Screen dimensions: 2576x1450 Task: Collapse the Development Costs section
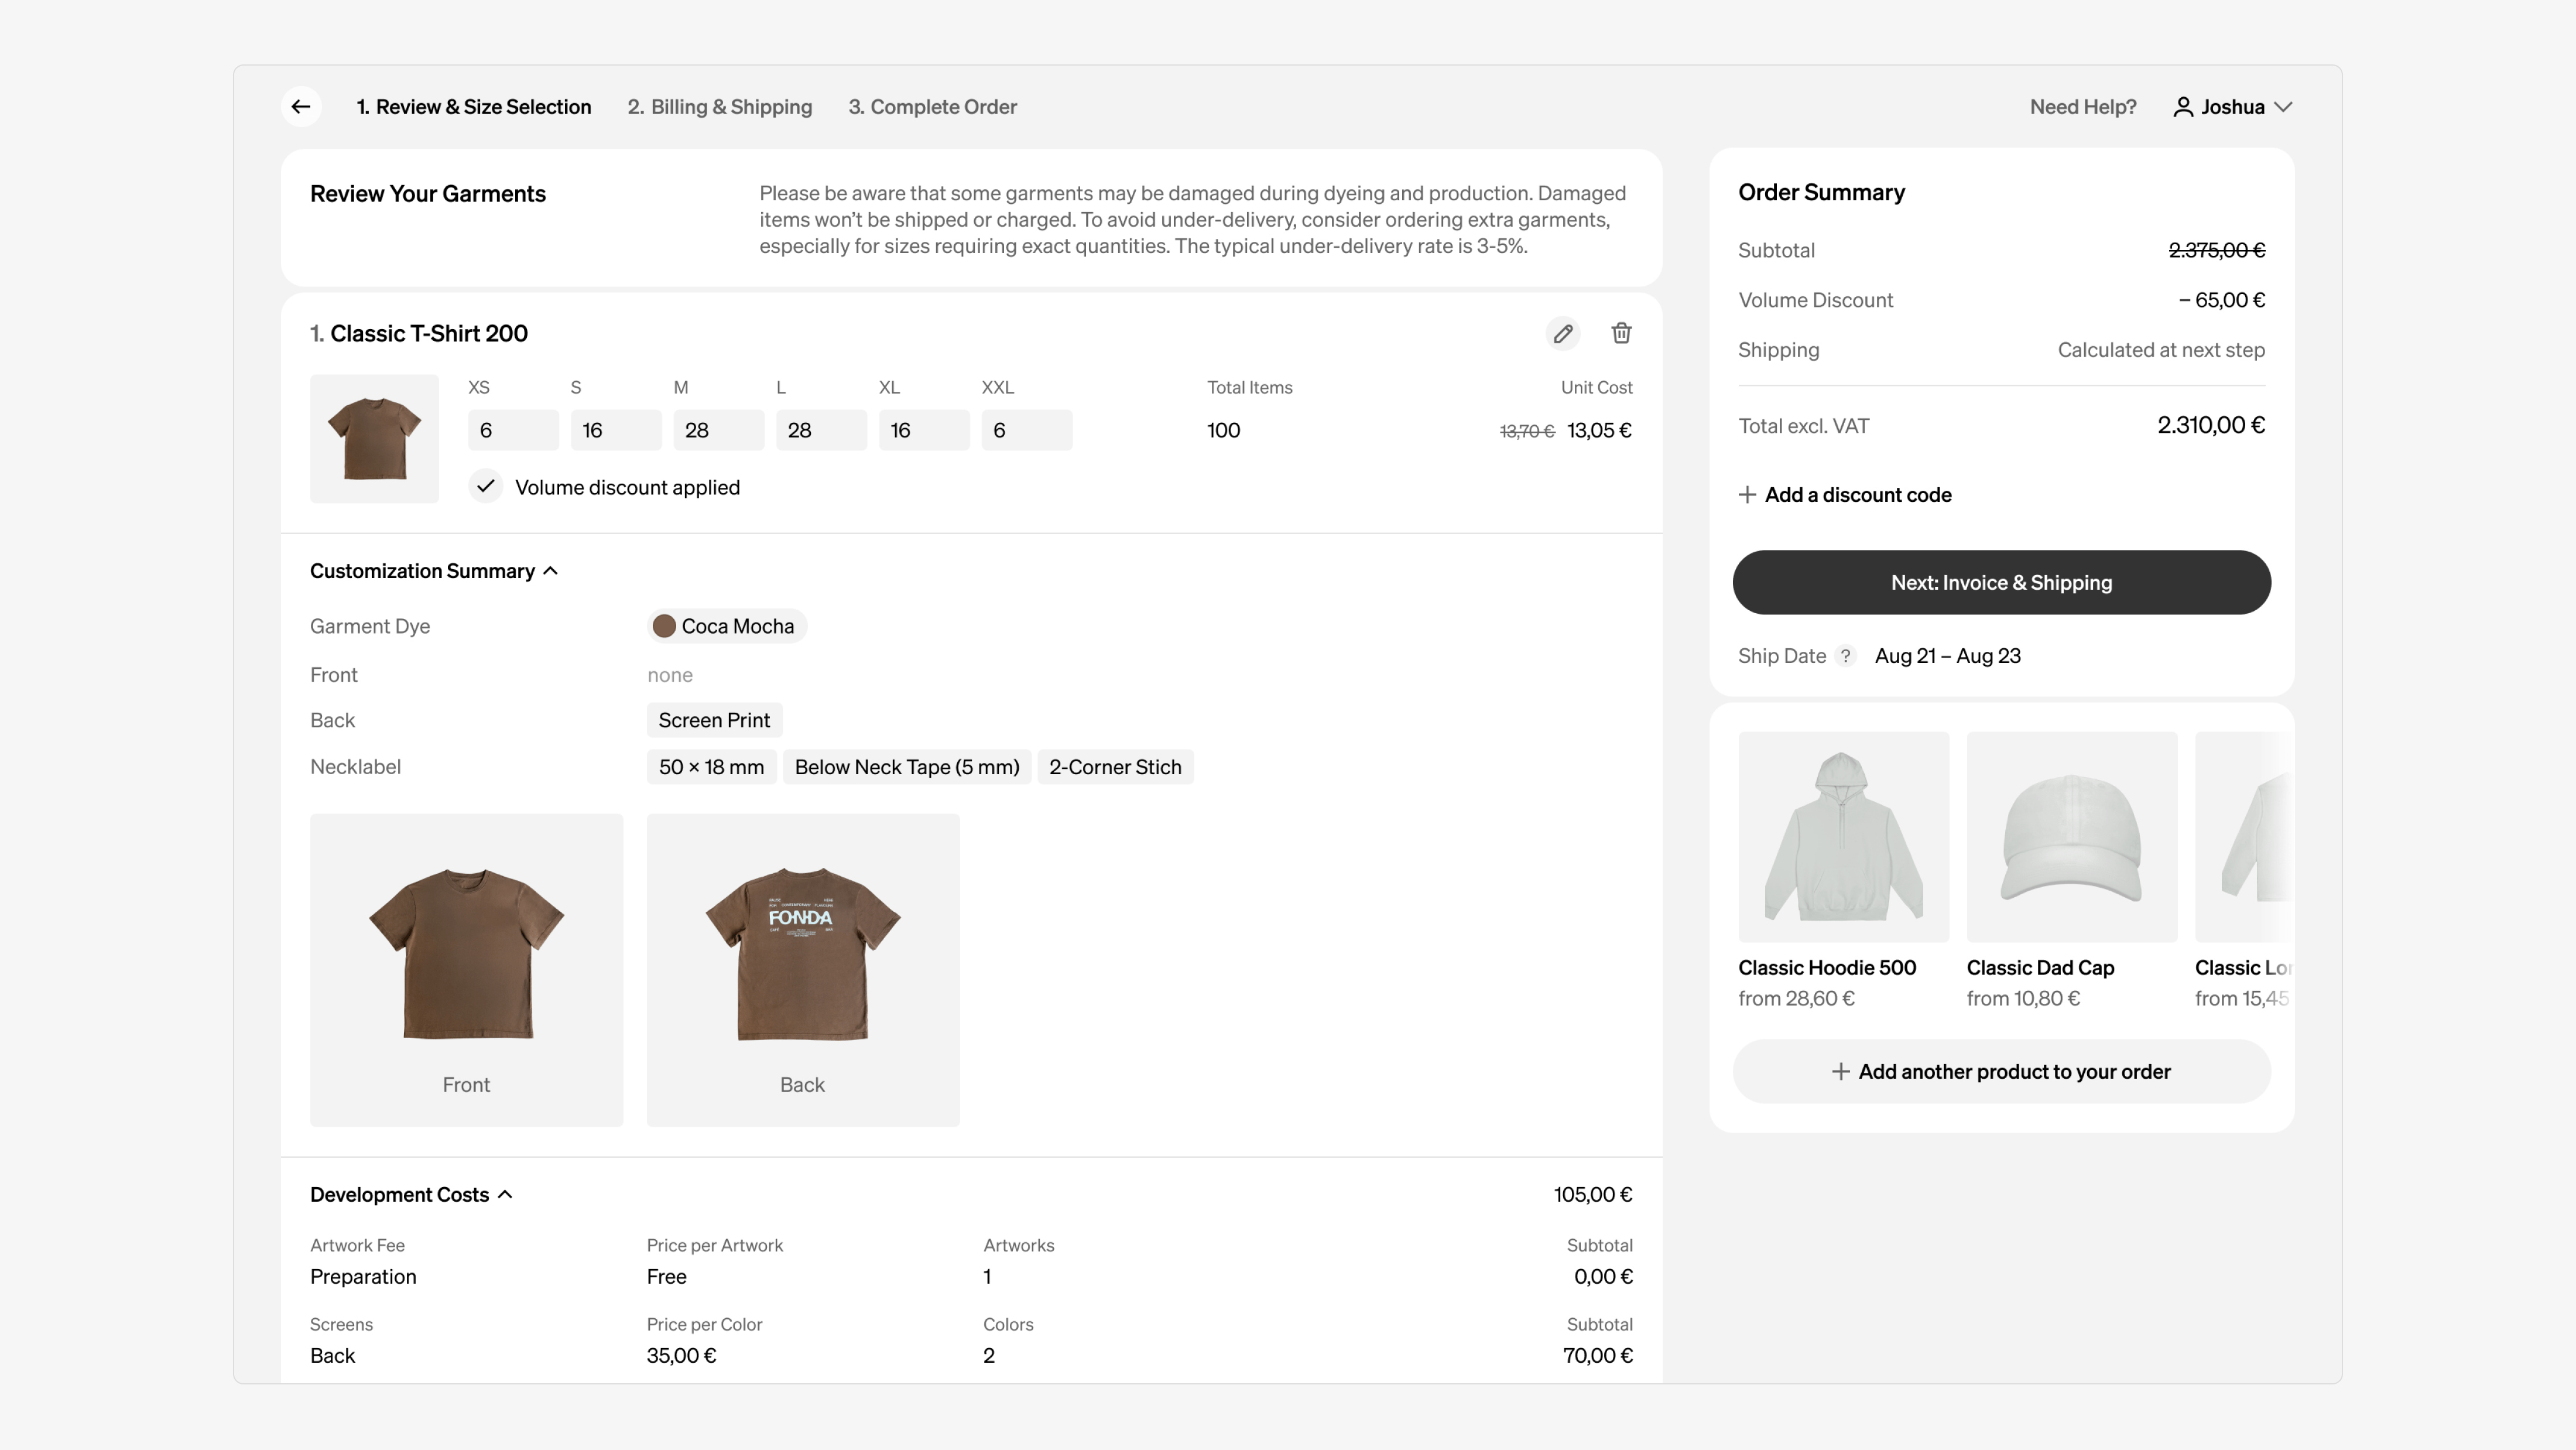(x=505, y=1195)
